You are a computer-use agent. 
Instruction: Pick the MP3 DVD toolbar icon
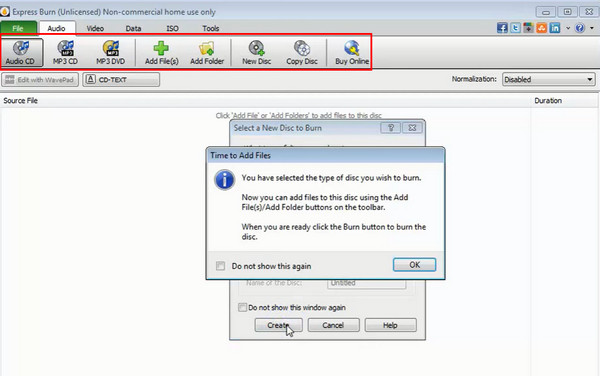click(x=111, y=52)
